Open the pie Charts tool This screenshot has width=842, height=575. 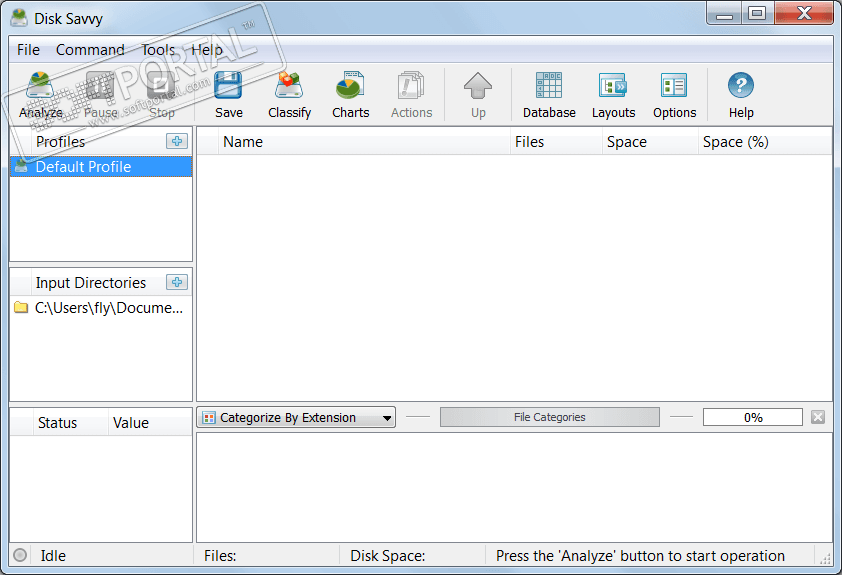tap(351, 95)
